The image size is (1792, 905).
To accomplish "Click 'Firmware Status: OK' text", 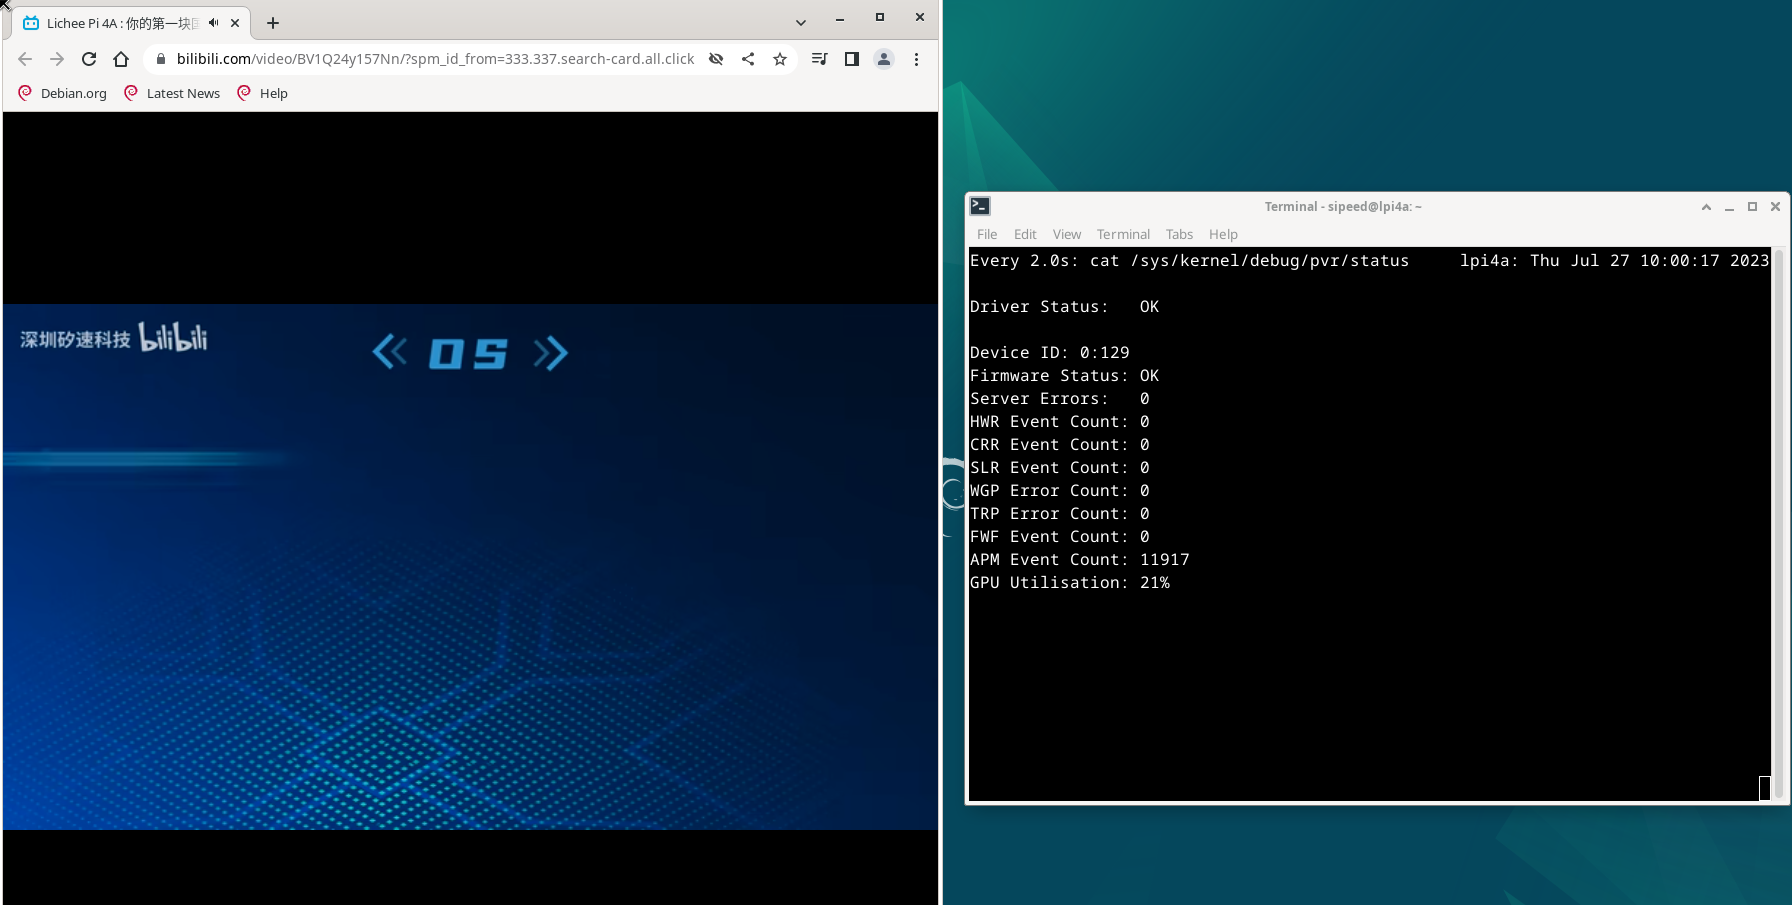I will 1064,376.
